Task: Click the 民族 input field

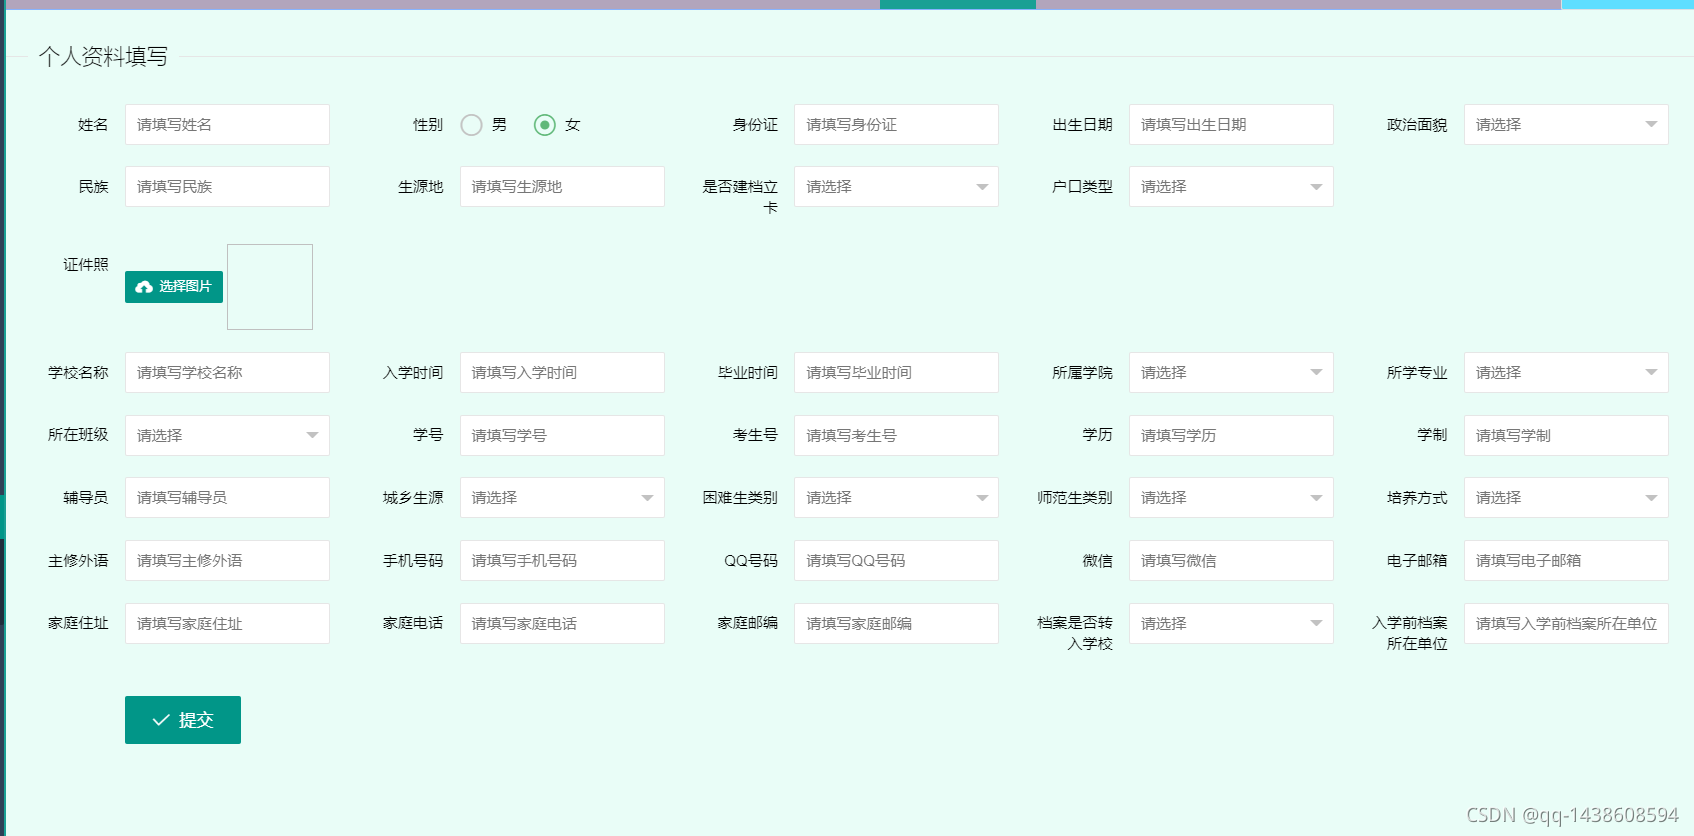Action: tap(227, 187)
